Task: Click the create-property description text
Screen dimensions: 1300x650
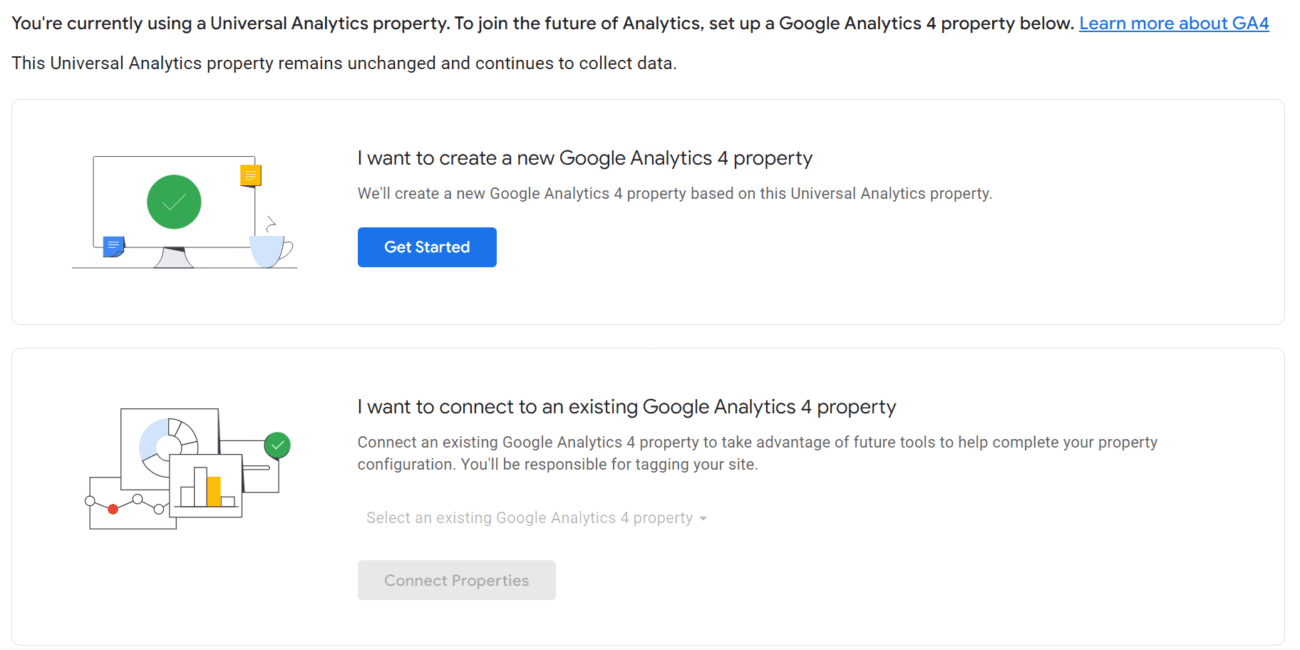Action: pyautogui.click(x=675, y=194)
